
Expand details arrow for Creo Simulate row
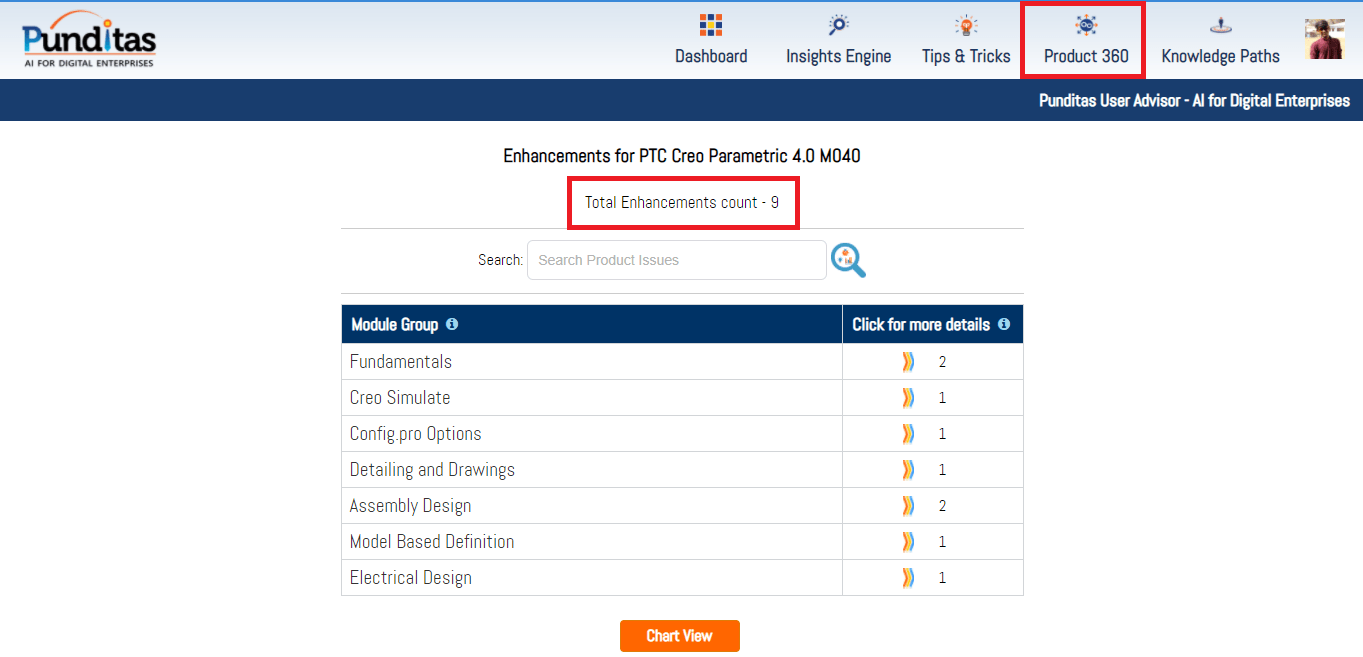click(x=908, y=398)
